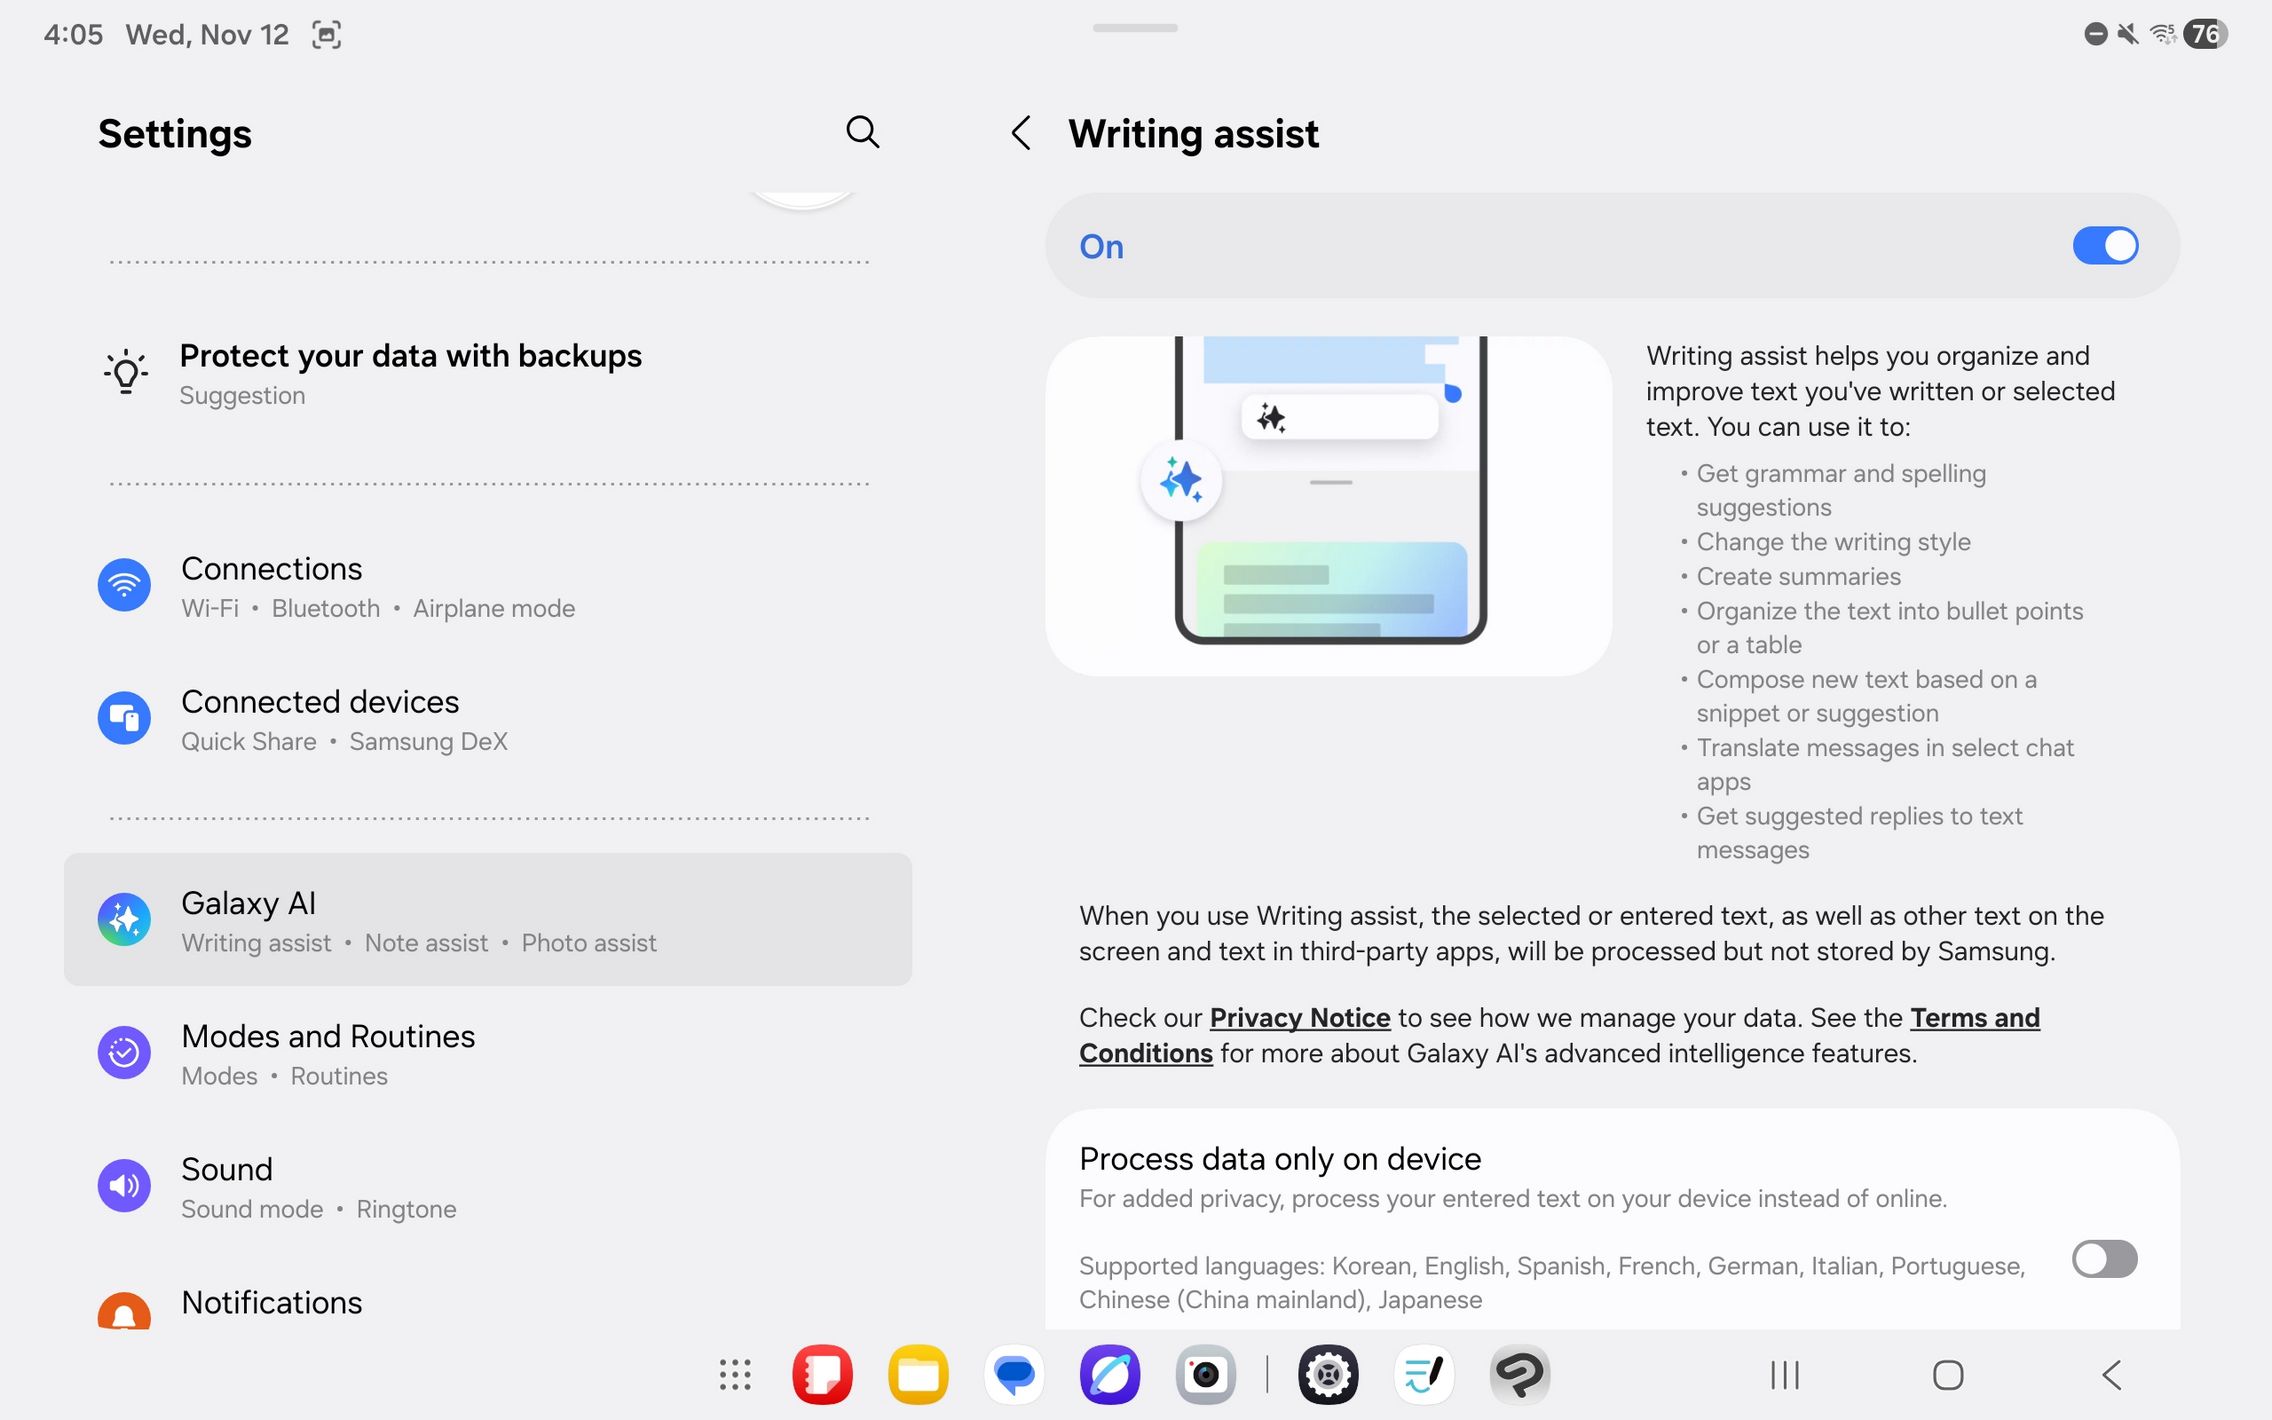The width and height of the screenshot is (2272, 1420).
Task: Open yellow My Files app in taskbar
Action: point(918,1375)
